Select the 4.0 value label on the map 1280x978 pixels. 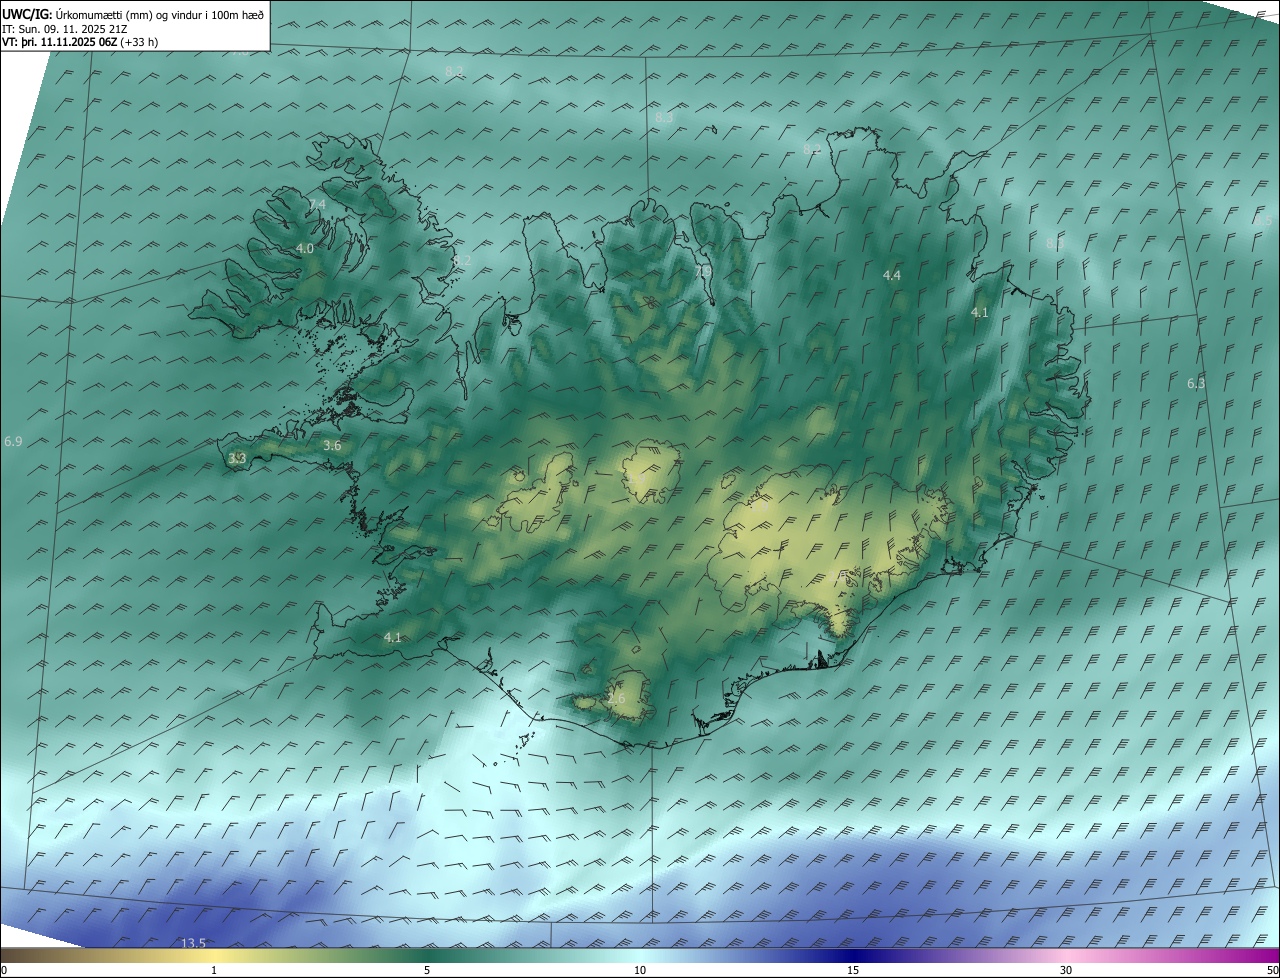click(x=305, y=248)
